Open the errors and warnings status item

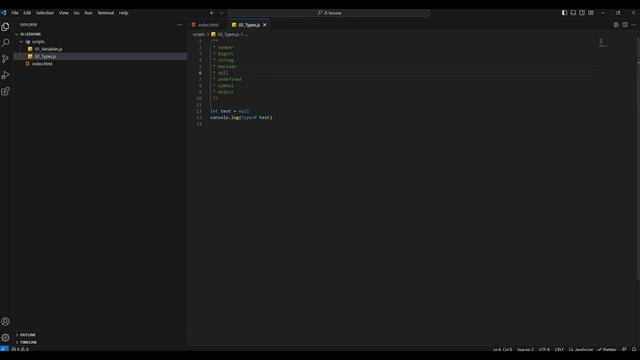pos(20,349)
